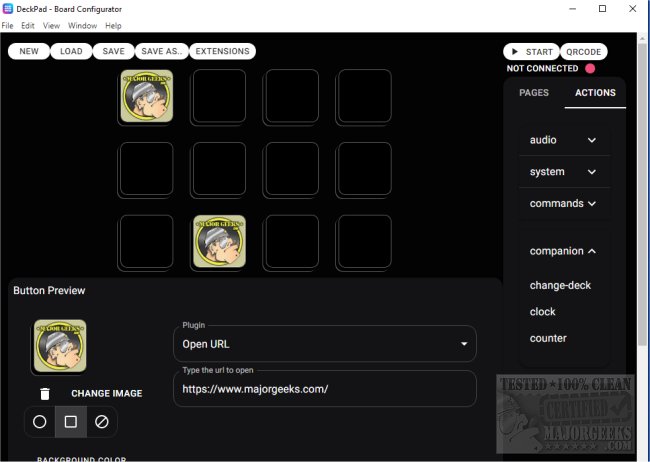
Task: Click the vertical scrollbar on the right
Action: (643, 195)
